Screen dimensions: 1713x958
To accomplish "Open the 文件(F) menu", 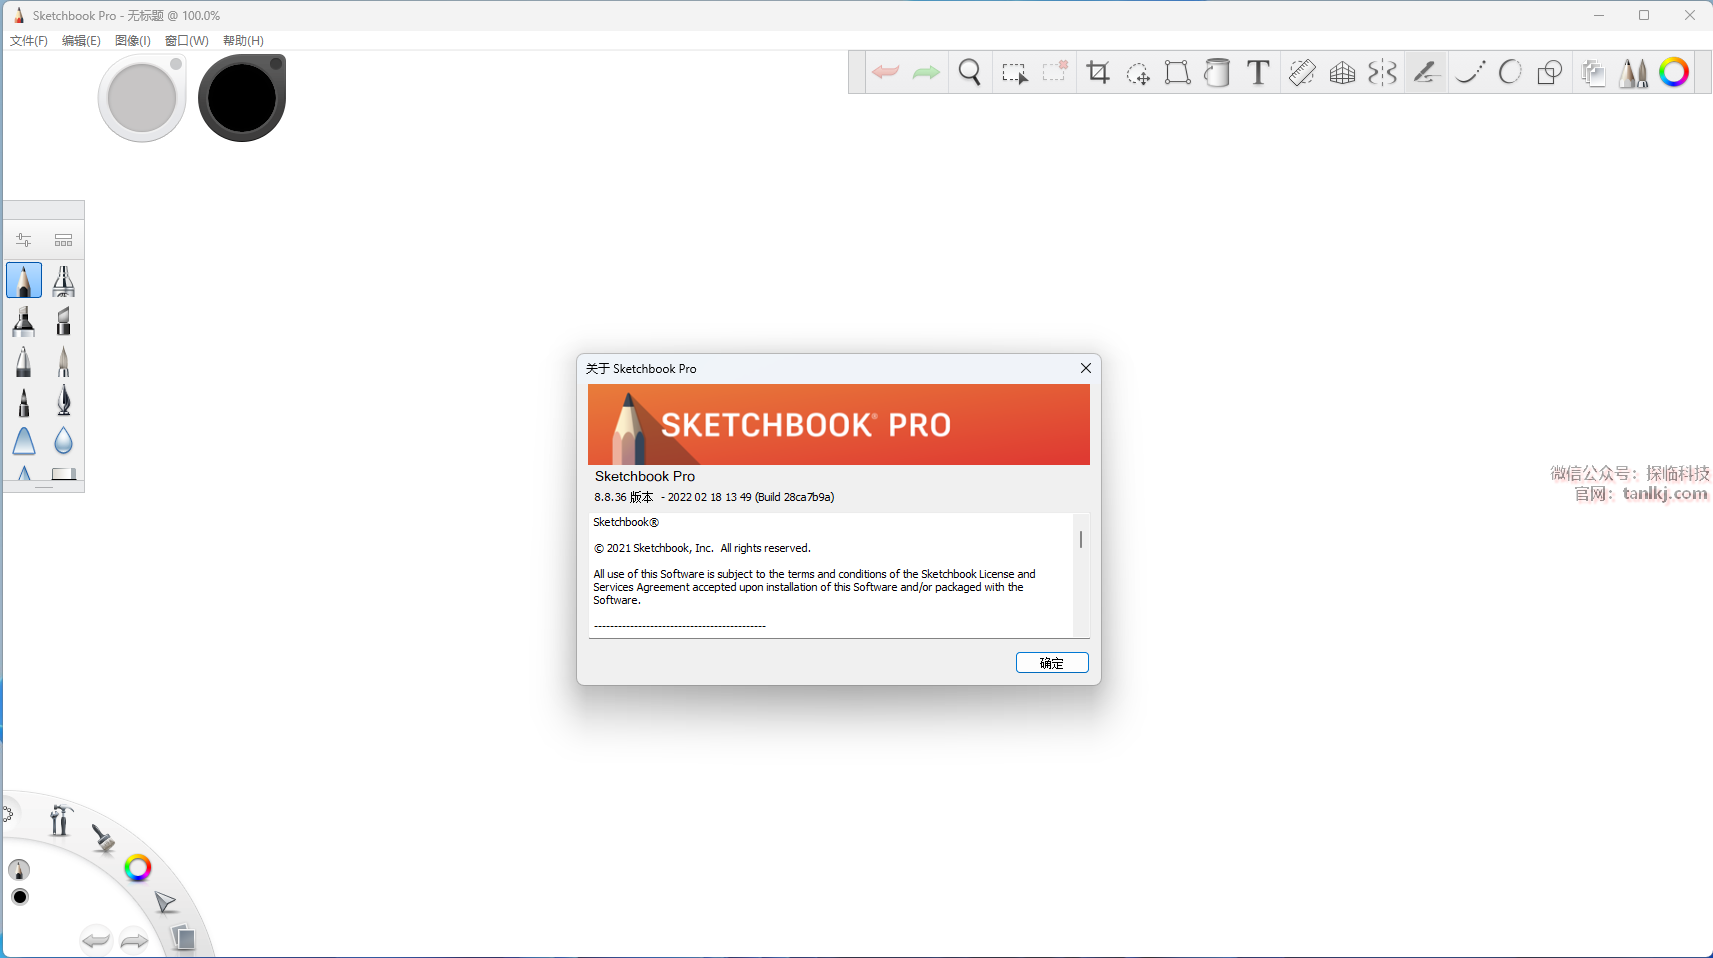I will (x=29, y=41).
